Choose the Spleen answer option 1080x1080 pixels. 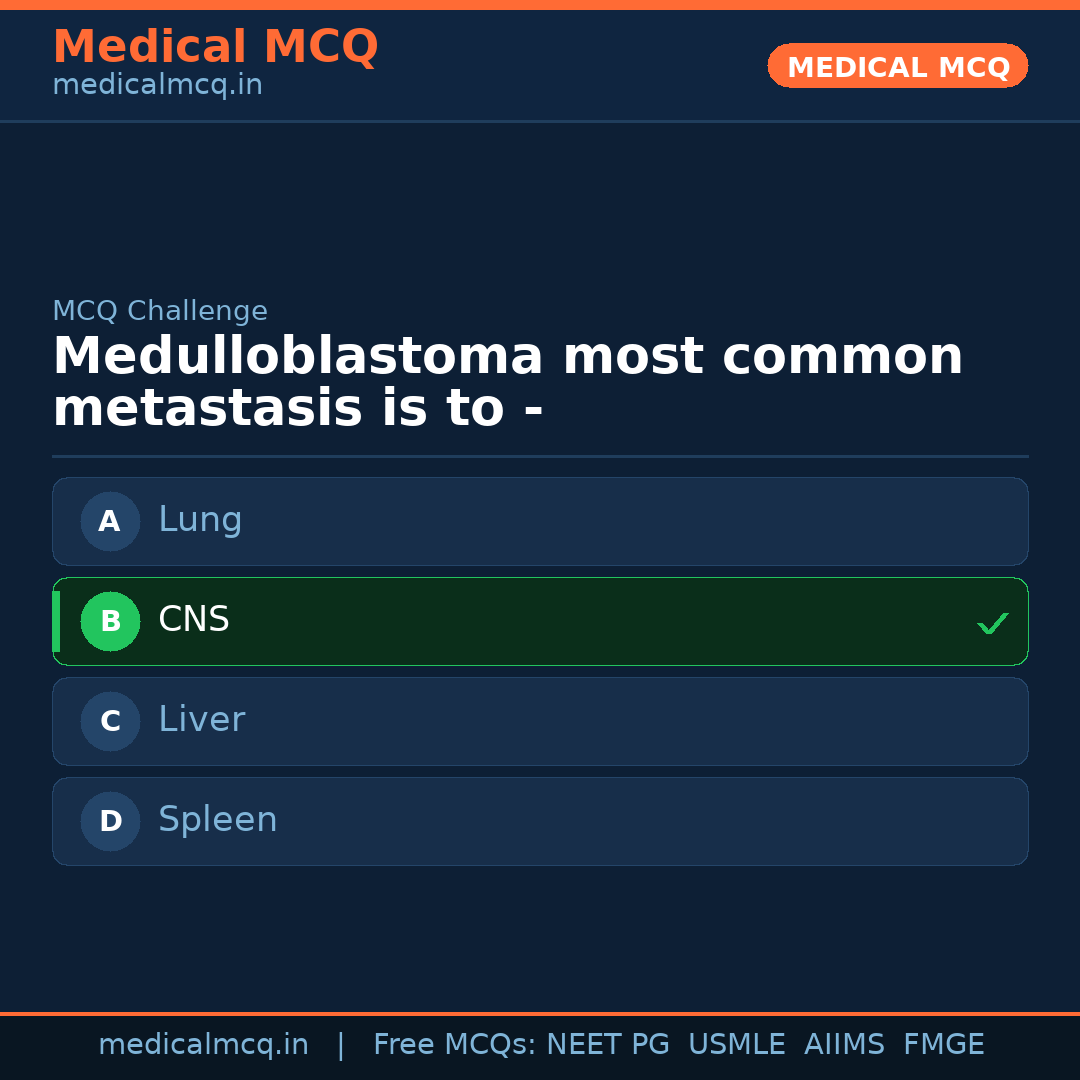click(540, 821)
